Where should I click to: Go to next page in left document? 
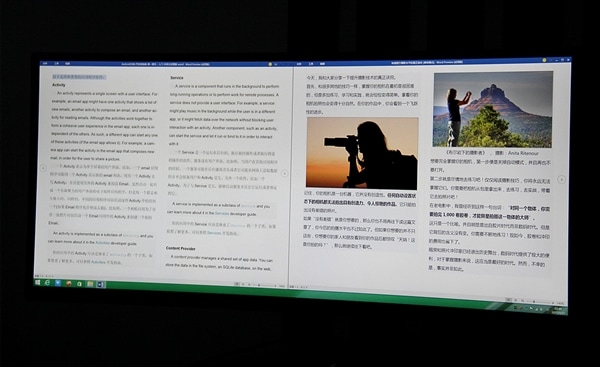point(284,173)
